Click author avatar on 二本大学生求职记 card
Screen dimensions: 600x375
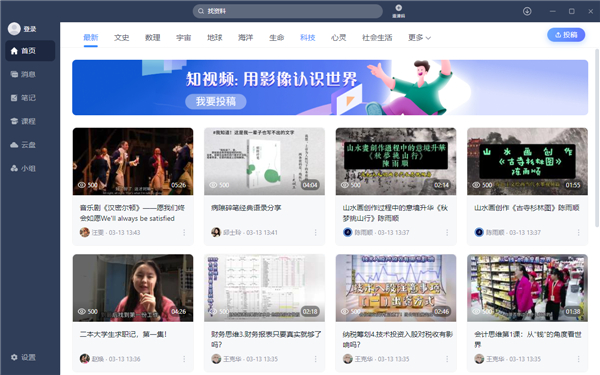(x=85, y=359)
